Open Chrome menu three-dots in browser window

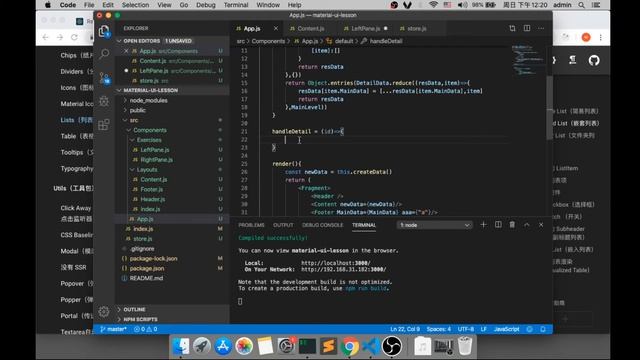[x=600, y=37]
